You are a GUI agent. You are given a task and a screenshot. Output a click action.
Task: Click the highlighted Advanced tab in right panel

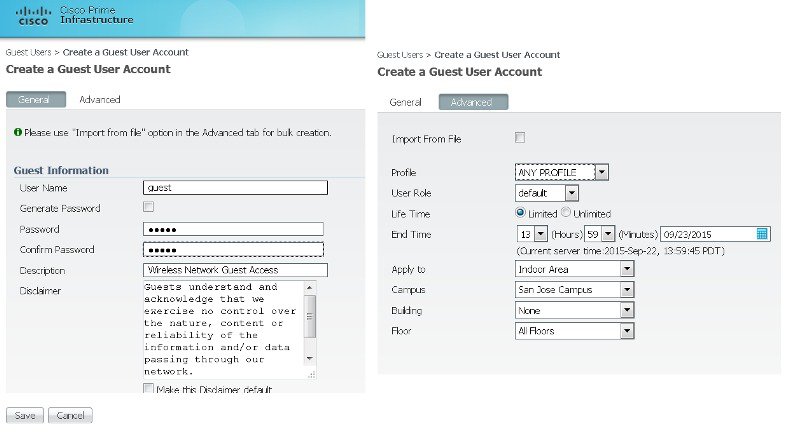pyautogui.click(x=473, y=102)
